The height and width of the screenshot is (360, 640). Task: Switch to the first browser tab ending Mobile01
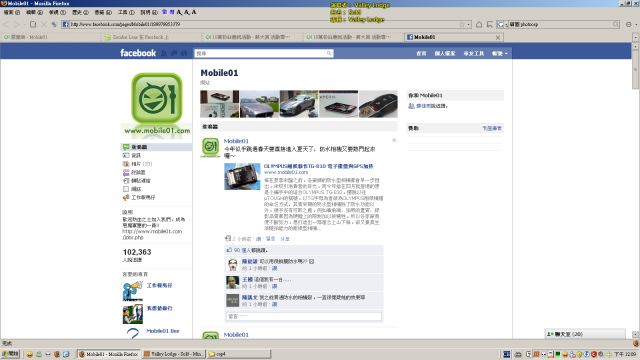coord(51,37)
